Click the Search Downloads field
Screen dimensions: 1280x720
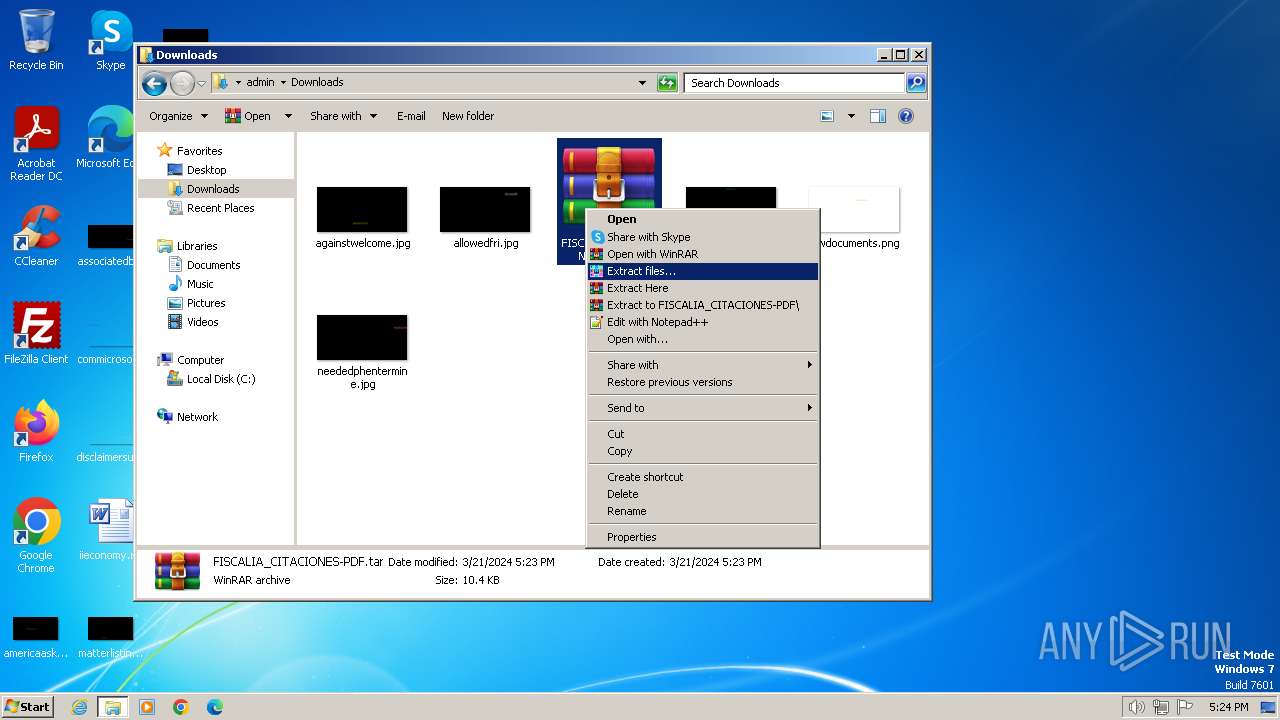pos(795,83)
